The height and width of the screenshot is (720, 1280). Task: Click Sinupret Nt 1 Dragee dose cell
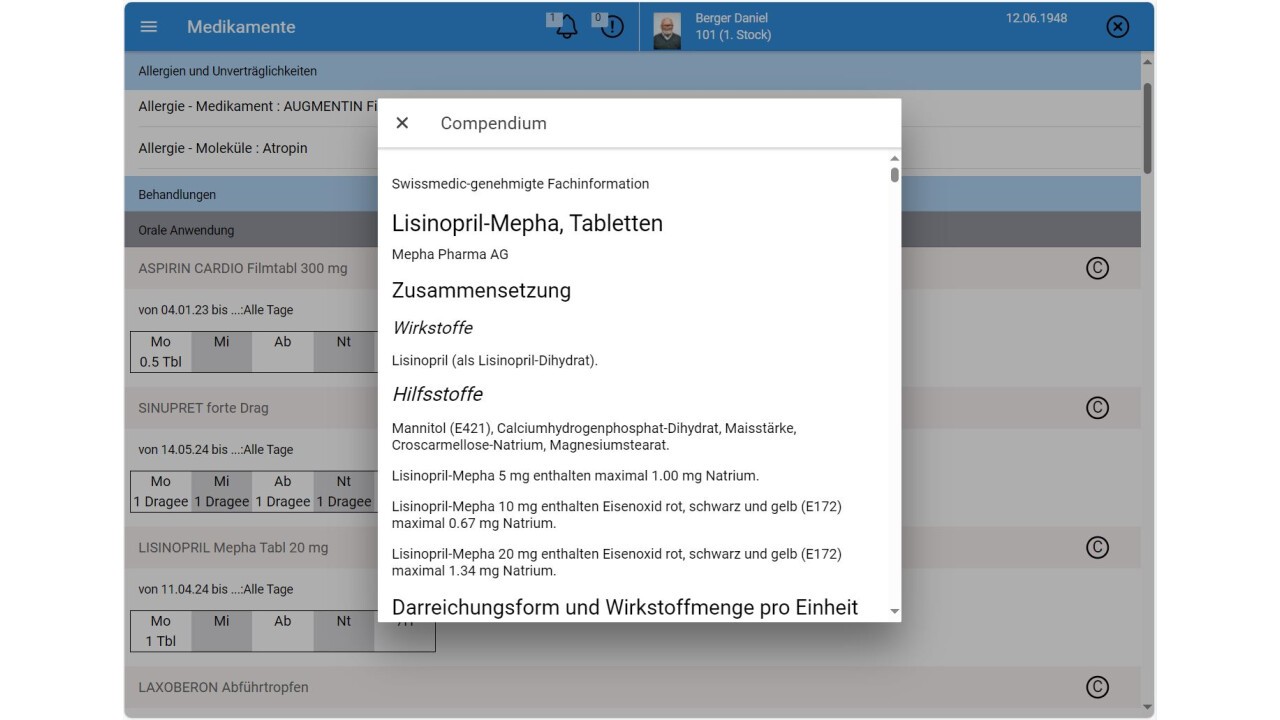click(343, 492)
